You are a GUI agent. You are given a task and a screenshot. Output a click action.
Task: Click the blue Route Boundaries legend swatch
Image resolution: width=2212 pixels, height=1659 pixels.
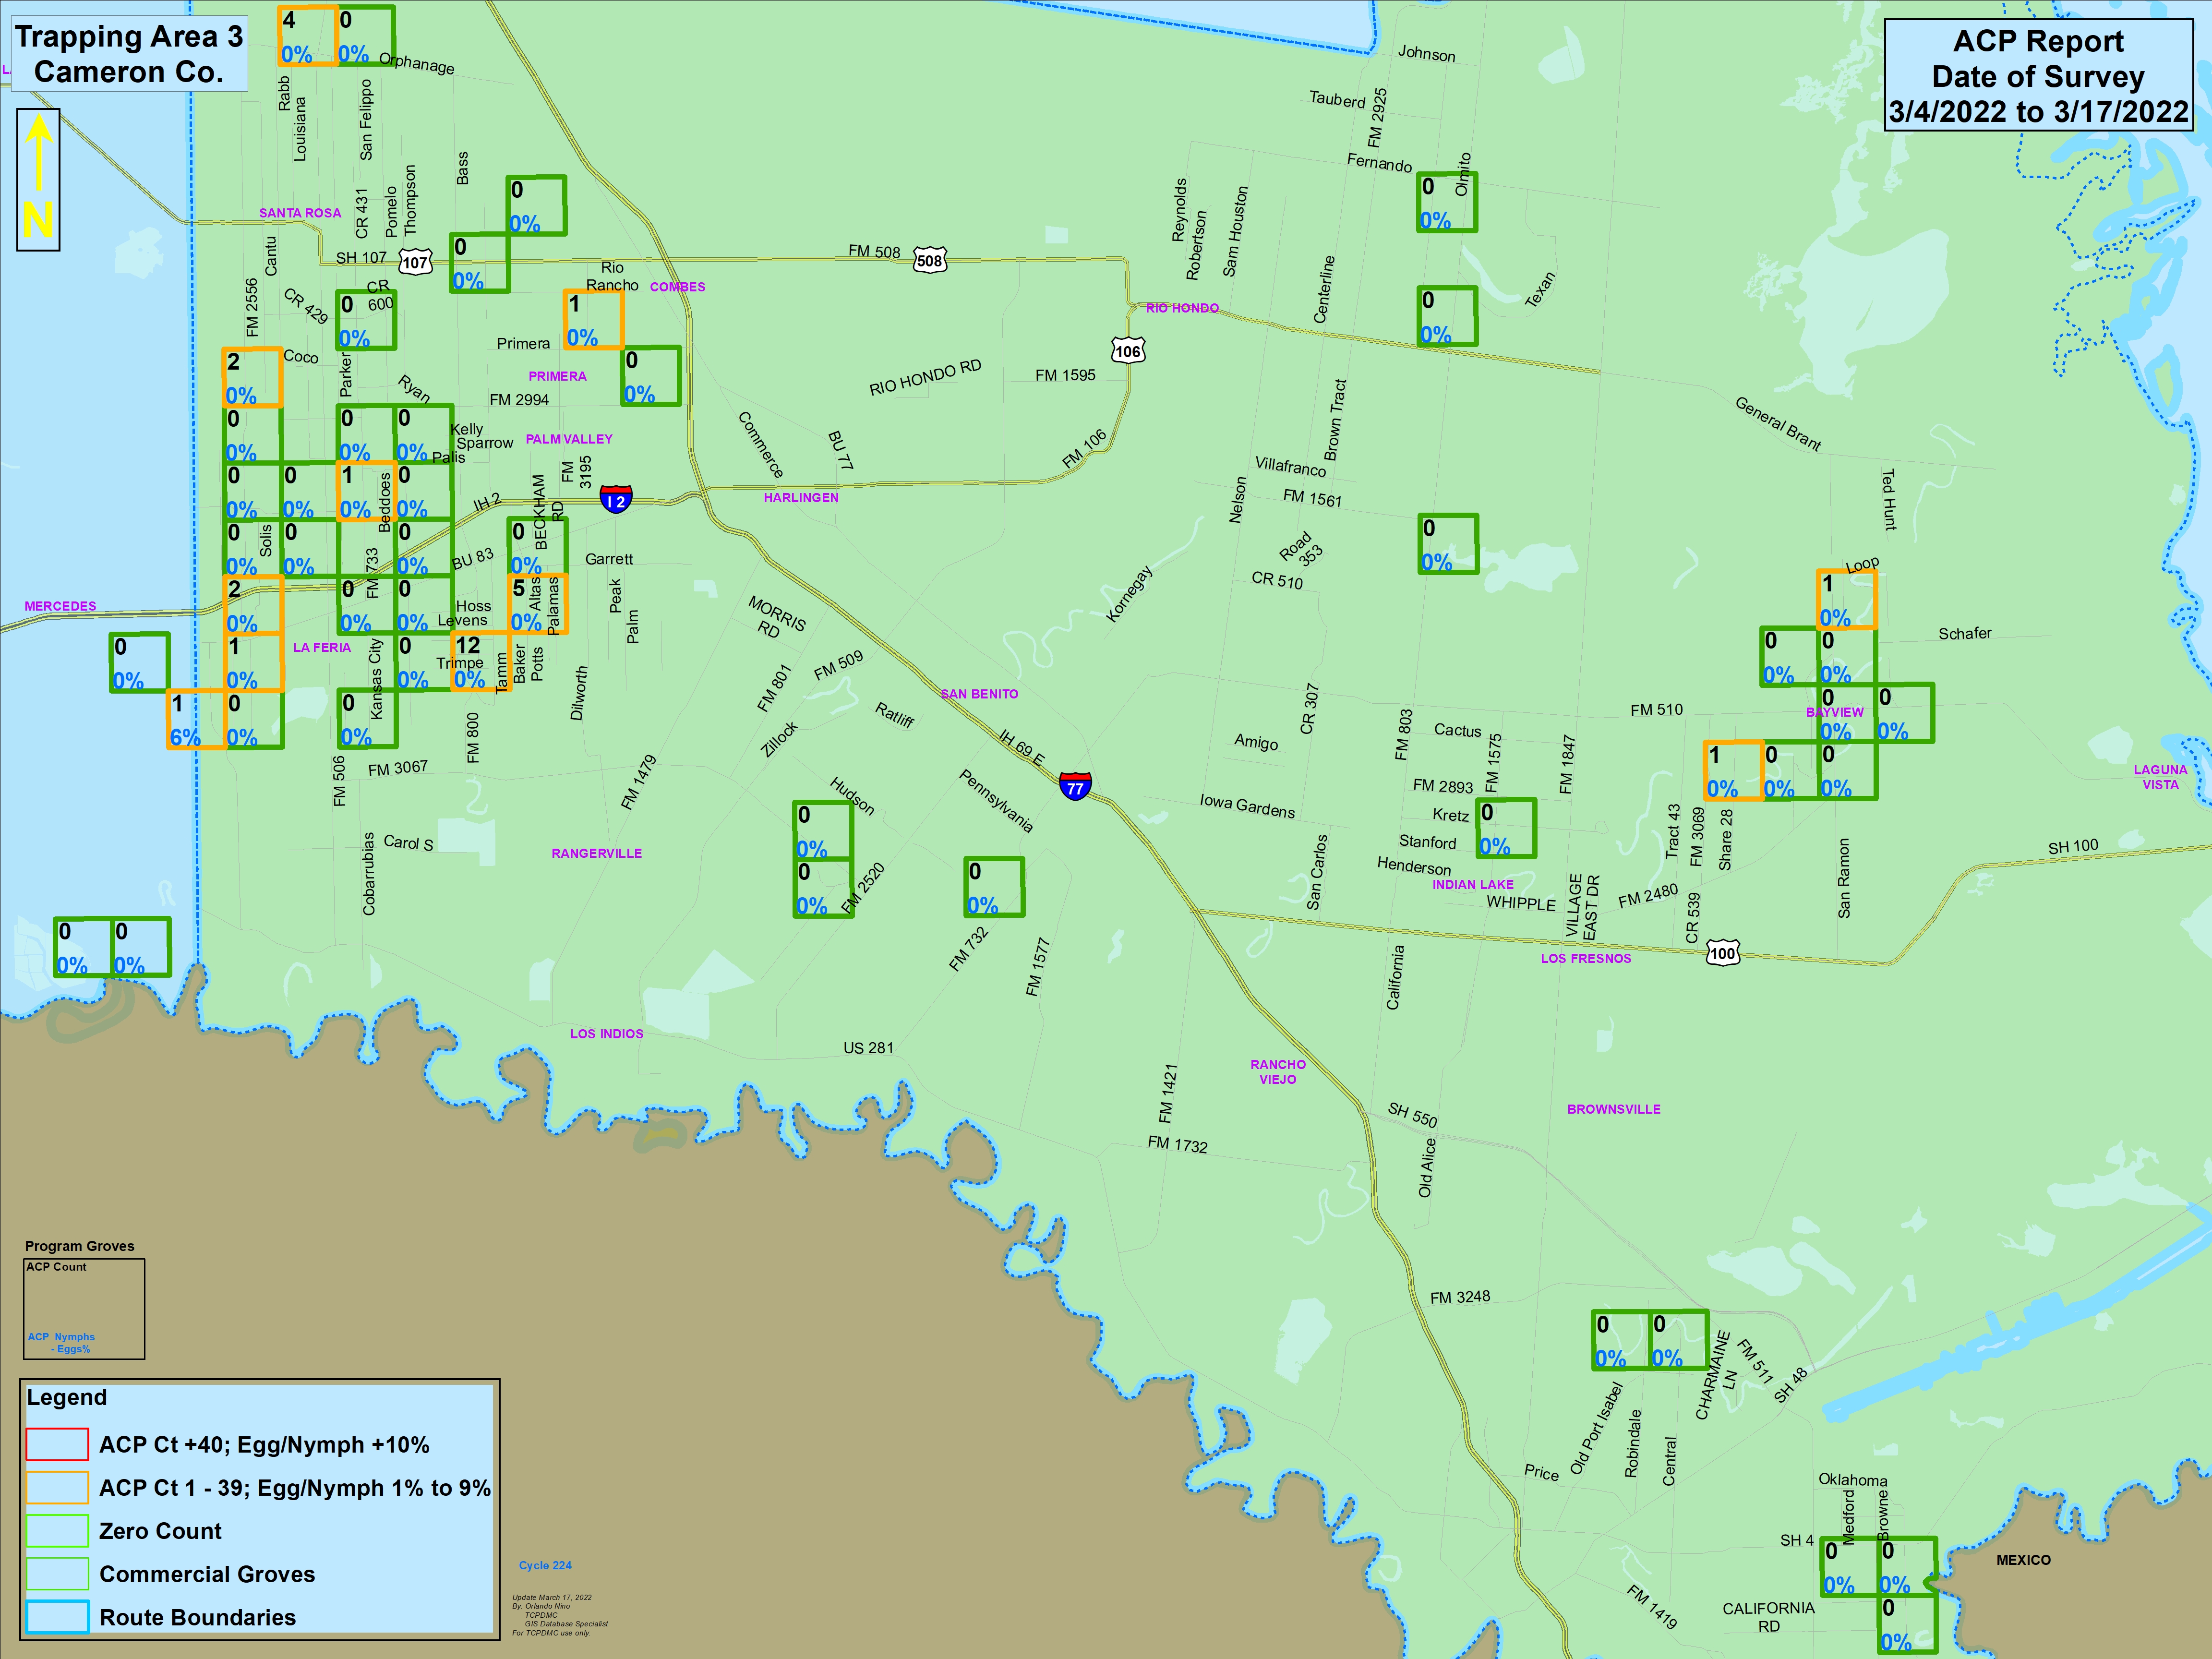pos(58,1617)
